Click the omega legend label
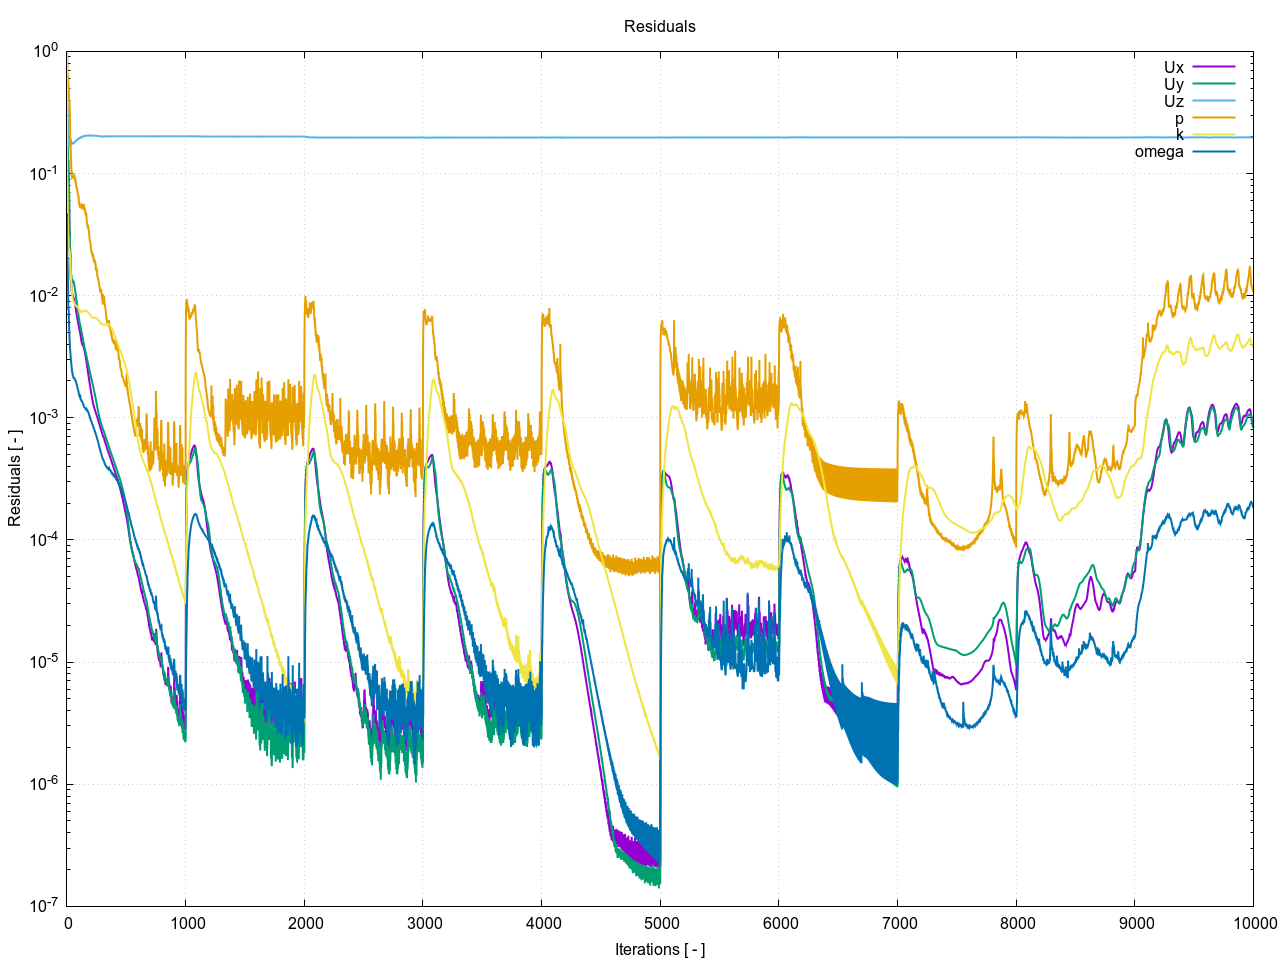The height and width of the screenshot is (960, 1280). [x=1159, y=152]
